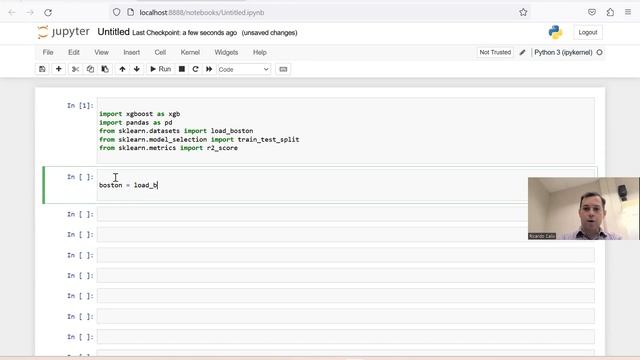The height and width of the screenshot is (360, 640).
Task: Move selected cell up arrow
Action: click(122, 69)
